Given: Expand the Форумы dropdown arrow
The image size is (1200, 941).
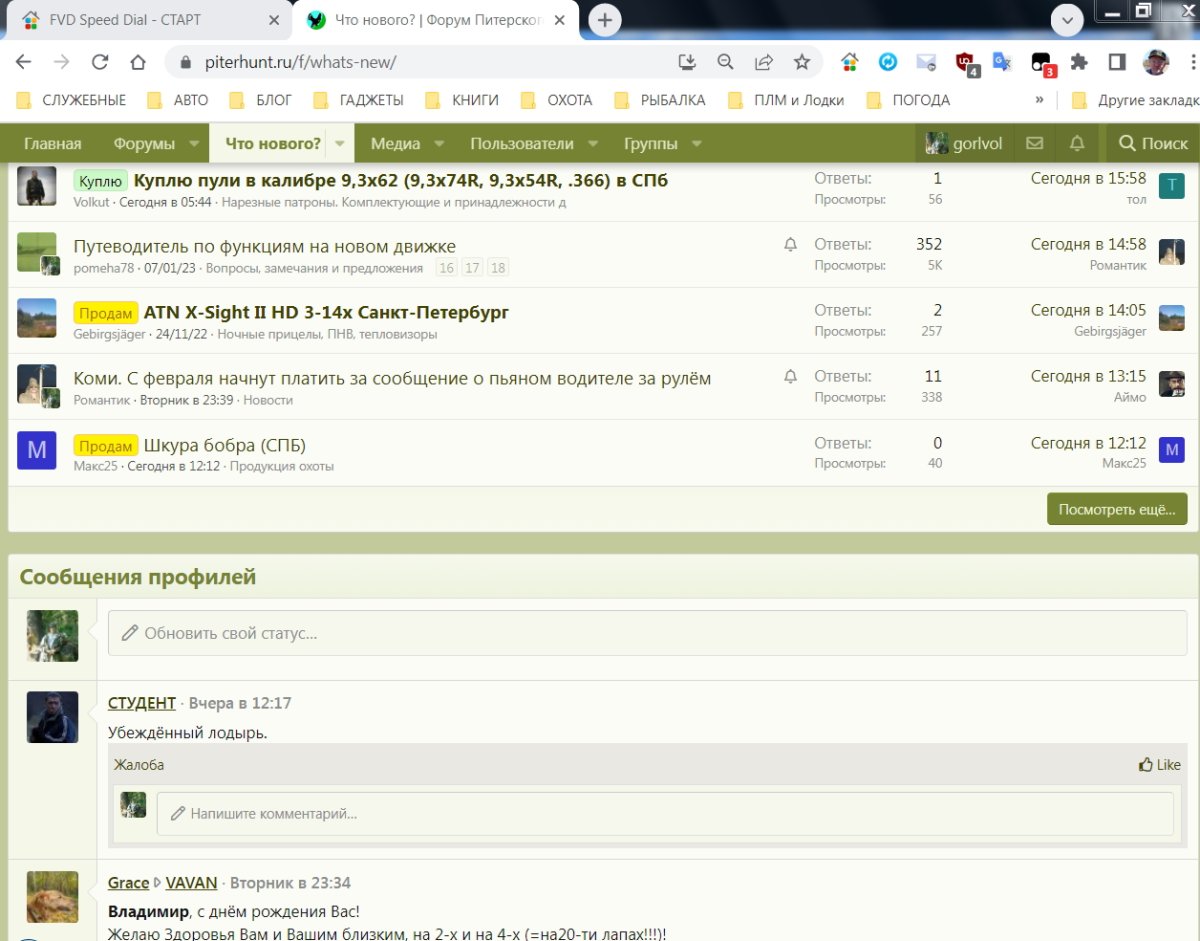Looking at the screenshot, I should point(194,144).
